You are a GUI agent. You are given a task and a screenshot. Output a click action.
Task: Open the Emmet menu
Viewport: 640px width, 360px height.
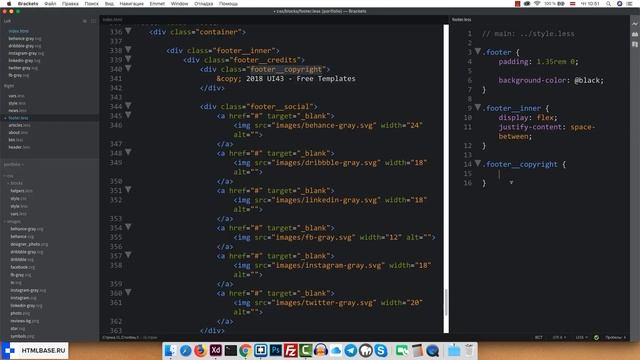click(x=157, y=4)
